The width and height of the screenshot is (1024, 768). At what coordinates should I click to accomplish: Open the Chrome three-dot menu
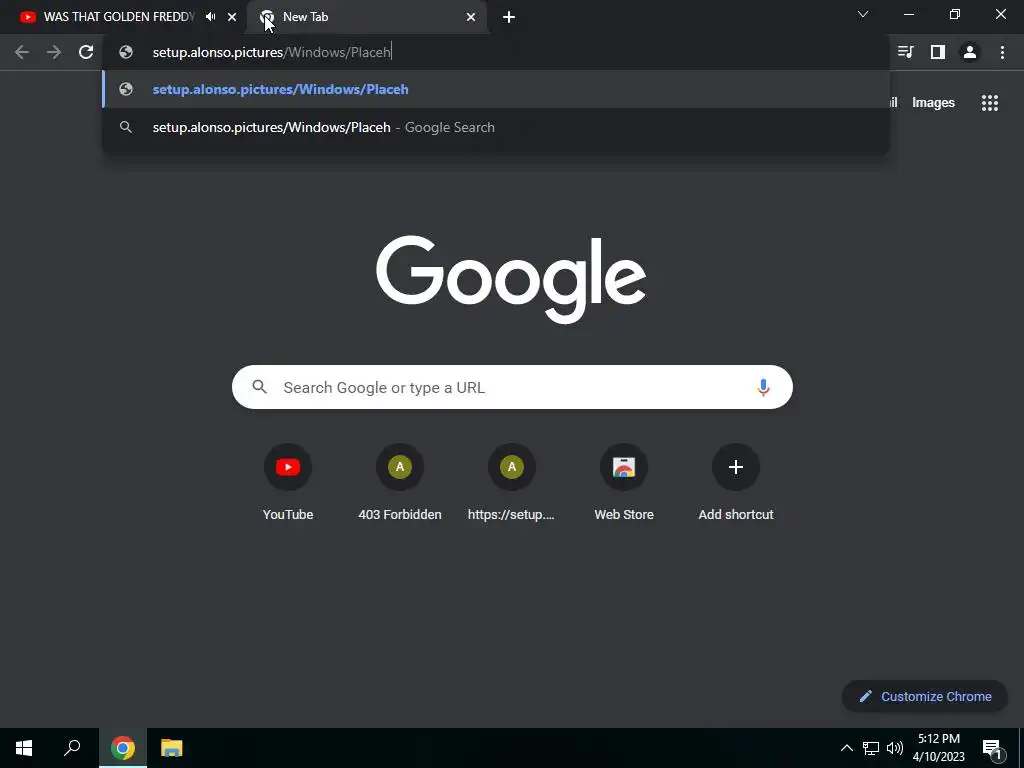tap(1002, 52)
